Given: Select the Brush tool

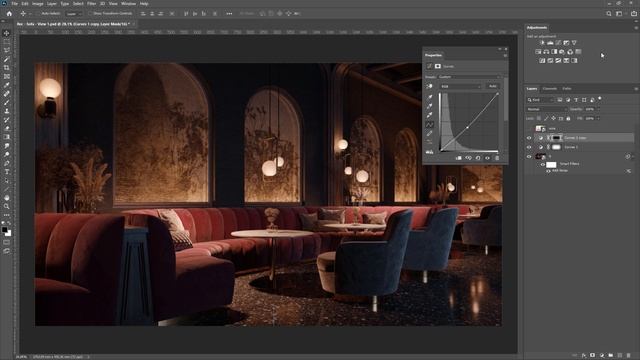Looking at the screenshot, I should [7, 102].
